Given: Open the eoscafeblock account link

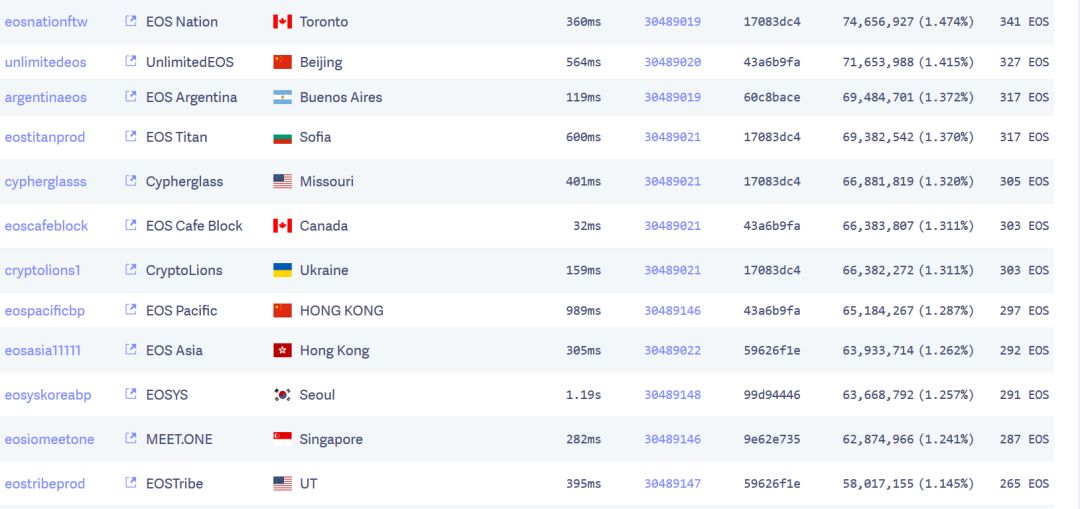Looking at the screenshot, I should click(46, 226).
